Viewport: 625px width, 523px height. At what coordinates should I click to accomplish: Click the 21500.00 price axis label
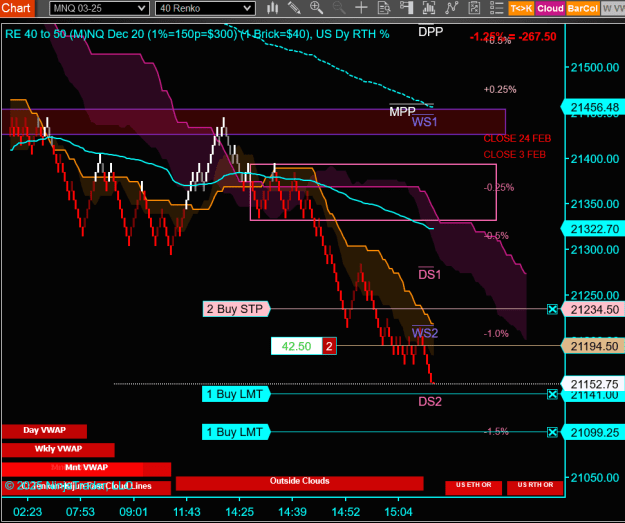point(595,67)
